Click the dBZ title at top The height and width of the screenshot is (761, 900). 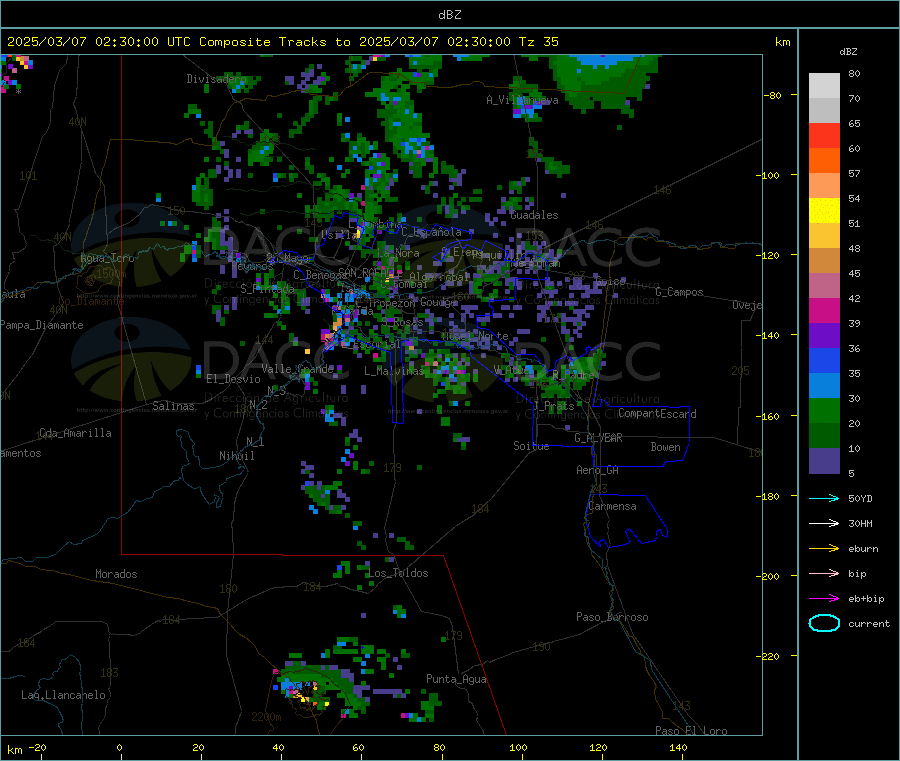pos(449,15)
